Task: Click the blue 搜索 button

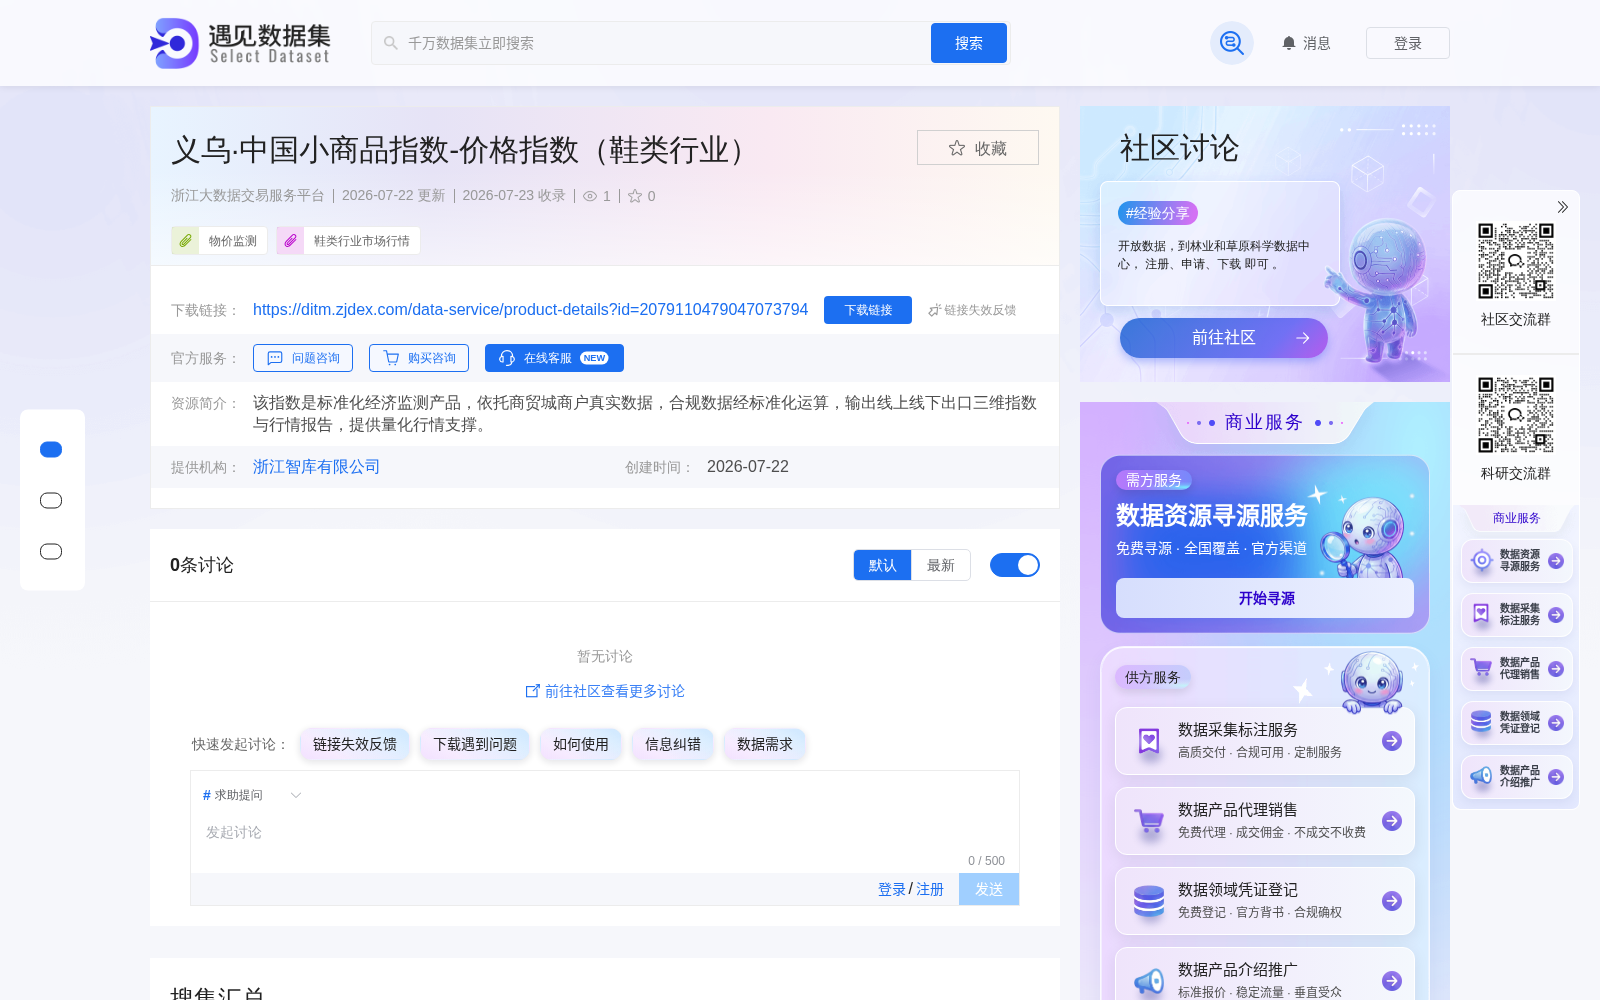Action: point(969,43)
